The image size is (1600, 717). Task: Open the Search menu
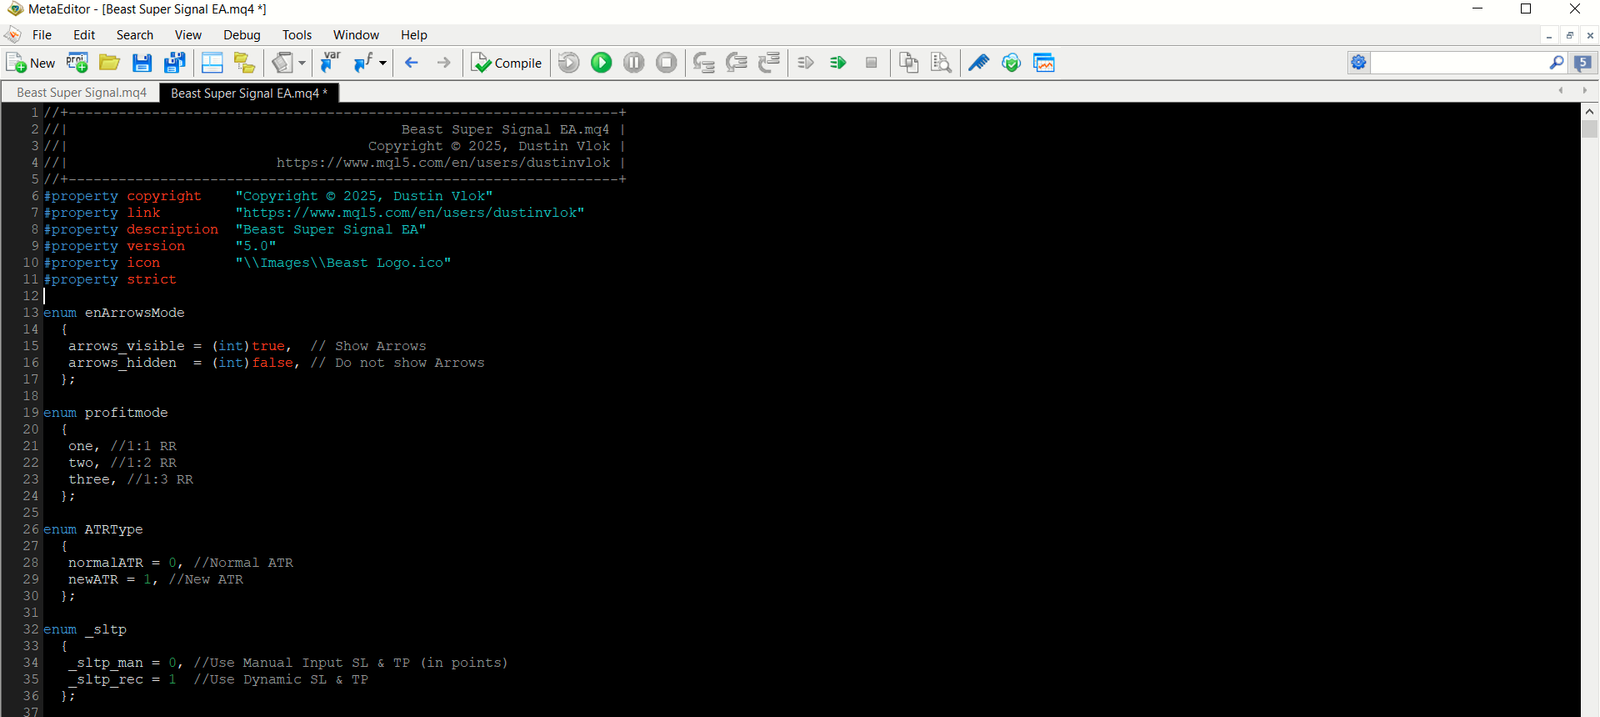tap(135, 35)
